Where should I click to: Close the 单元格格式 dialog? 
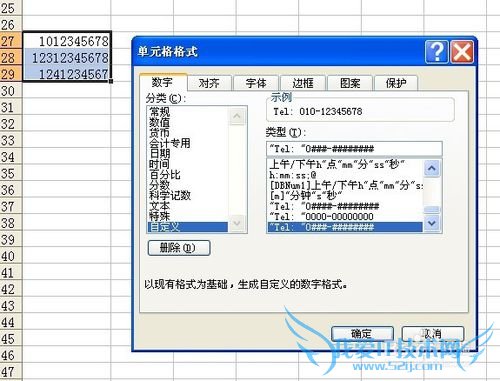pyautogui.click(x=462, y=52)
